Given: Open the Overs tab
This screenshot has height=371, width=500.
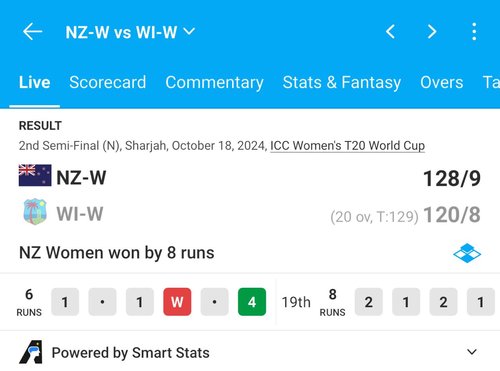Looking at the screenshot, I should pyautogui.click(x=442, y=82).
